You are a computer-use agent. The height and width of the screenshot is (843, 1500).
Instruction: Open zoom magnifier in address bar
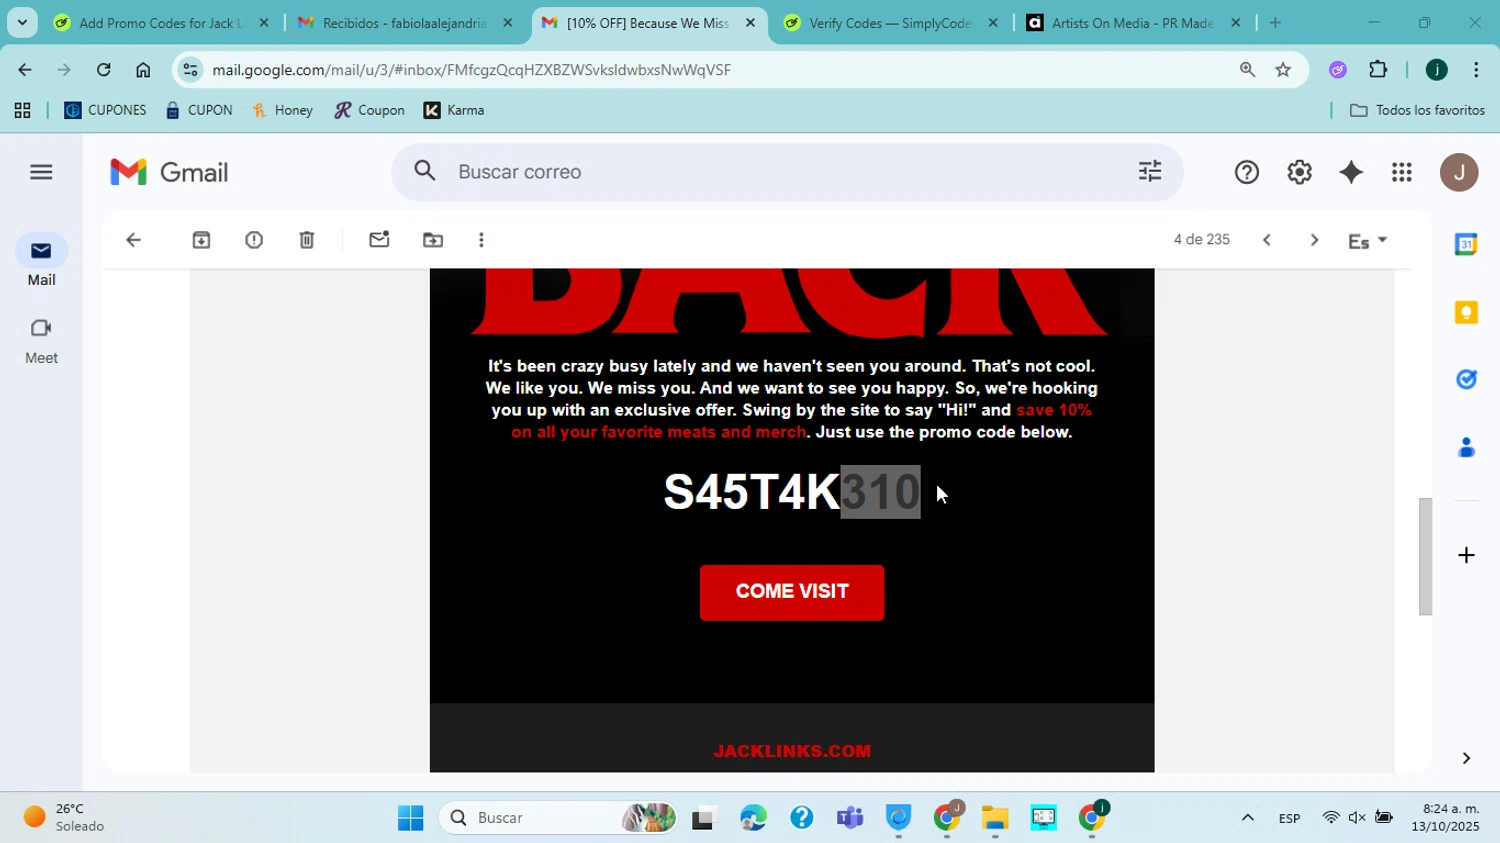coord(1247,70)
